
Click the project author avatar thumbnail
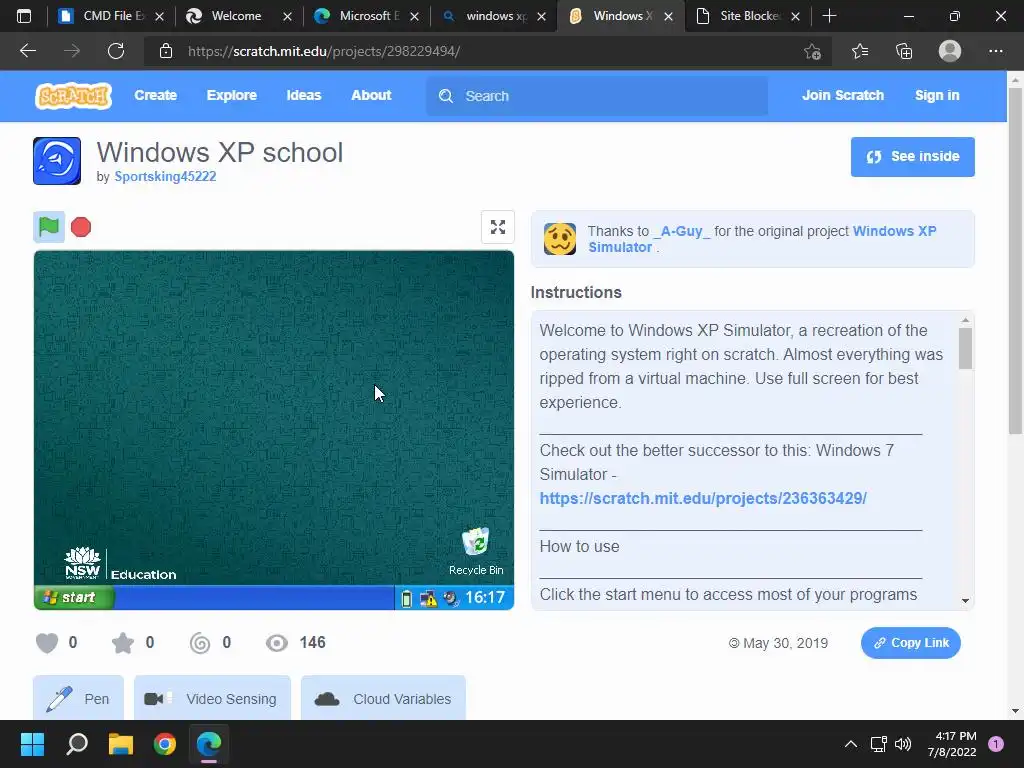coord(57,161)
